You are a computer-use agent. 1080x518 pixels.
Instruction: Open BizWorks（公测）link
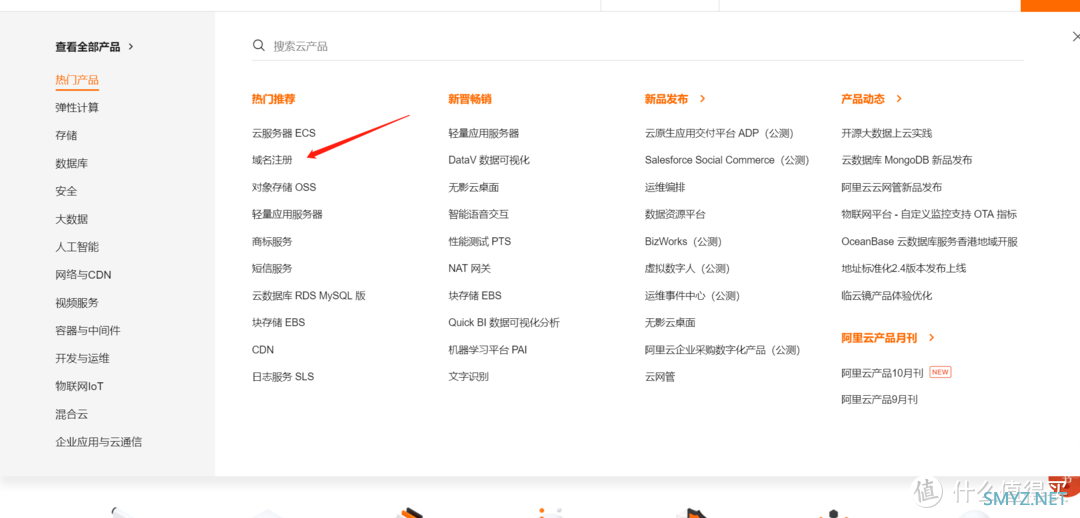(x=683, y=242)
